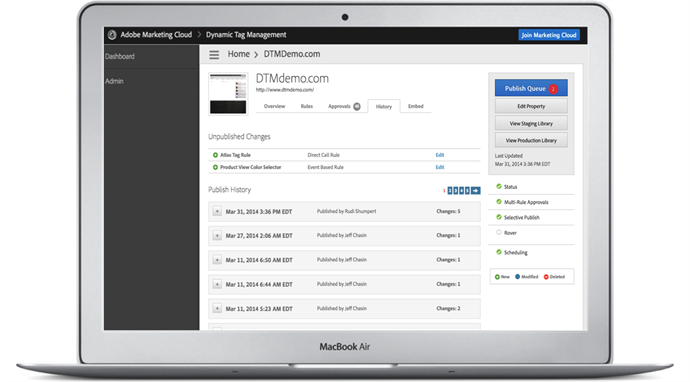Click the Changes: 2 text

coord(448,309)
